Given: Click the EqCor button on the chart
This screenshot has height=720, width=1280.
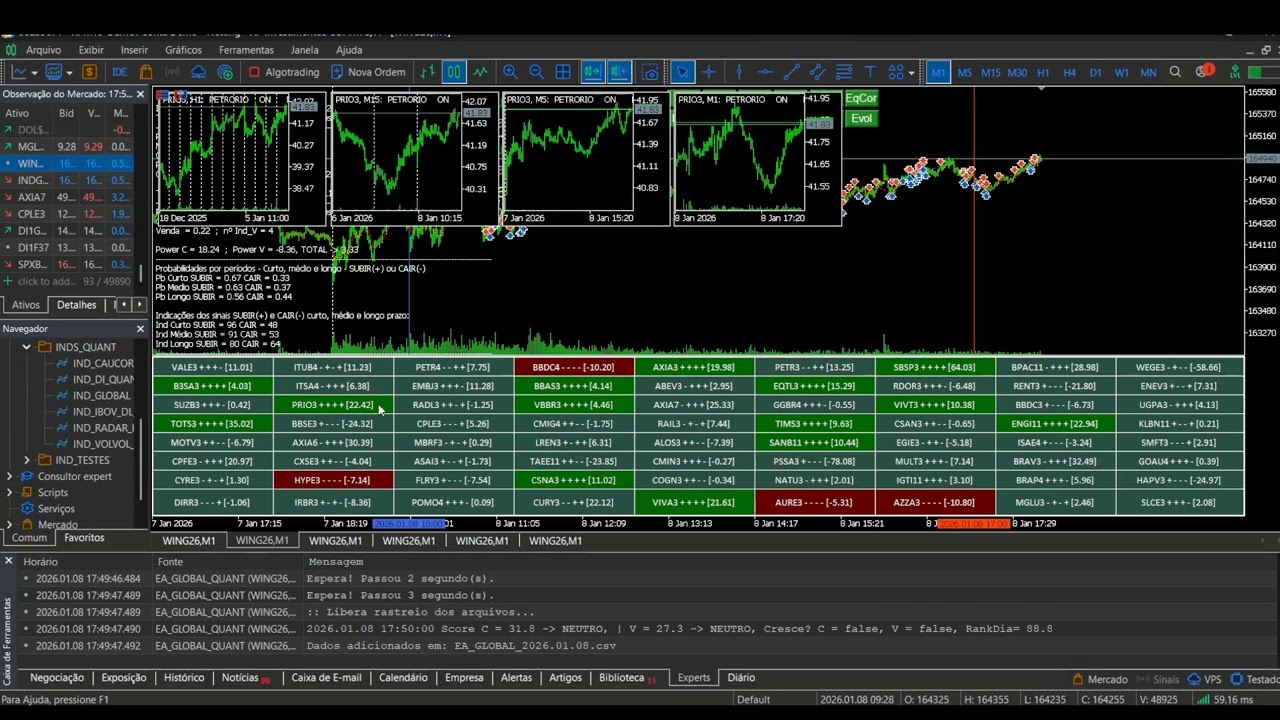Looking at the screenshot, I should click(x=861, y=98).
